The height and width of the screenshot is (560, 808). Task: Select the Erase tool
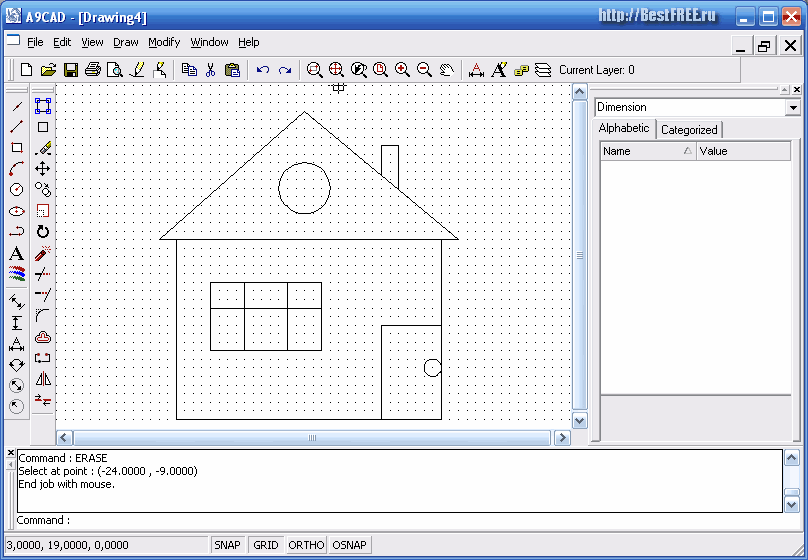(x=43, y=148)
